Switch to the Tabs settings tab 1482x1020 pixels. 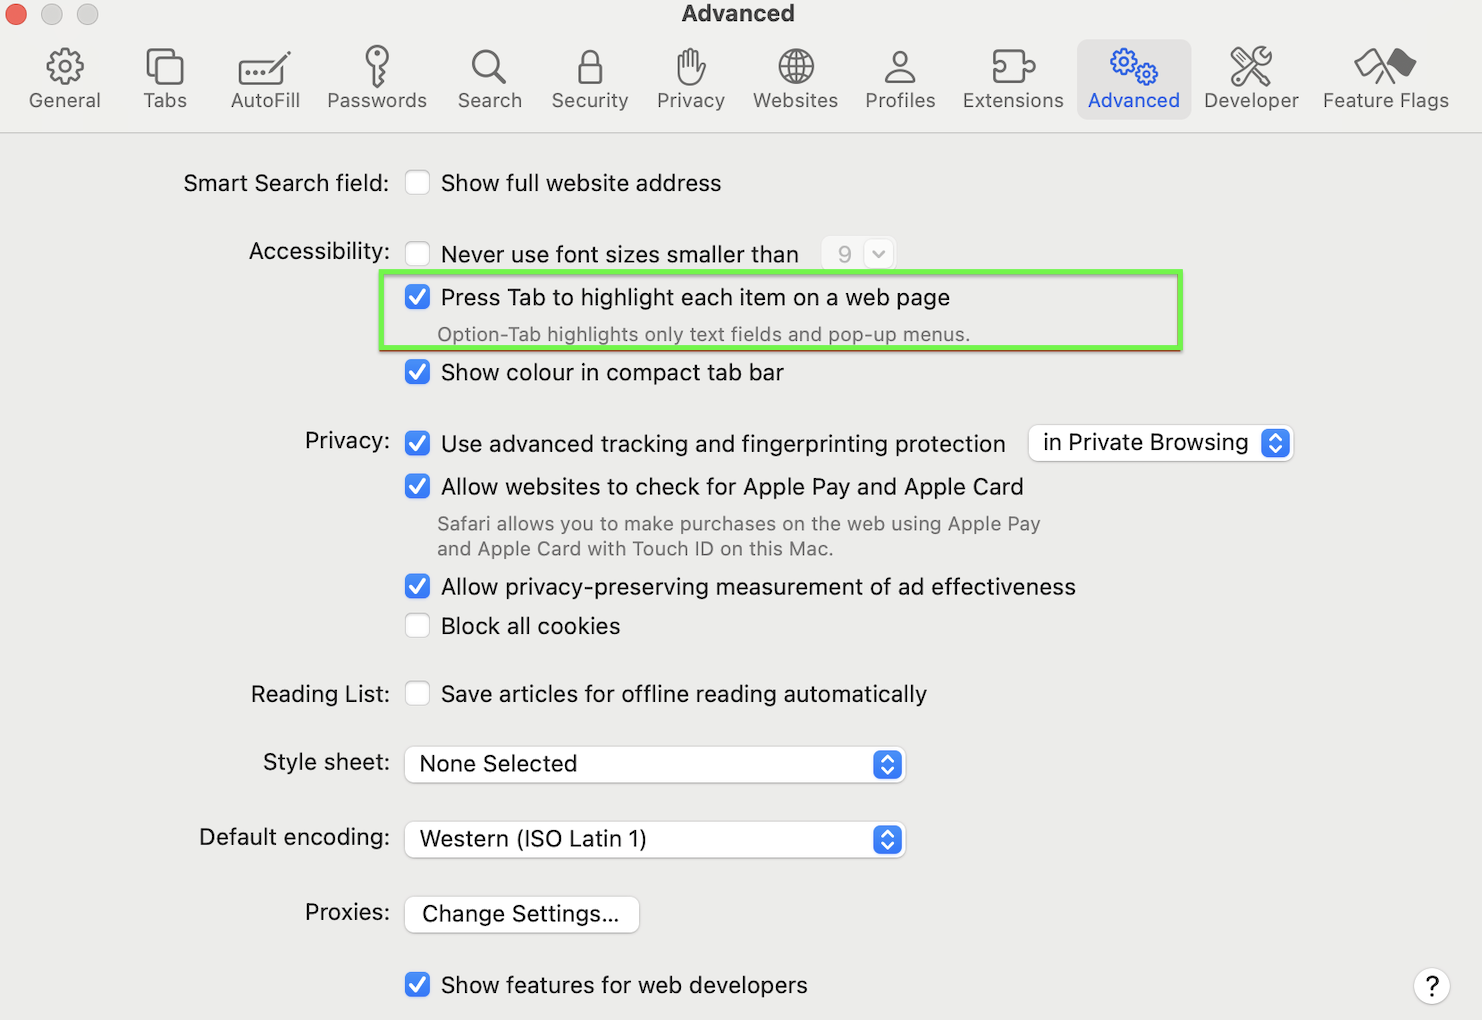[164, 78]
